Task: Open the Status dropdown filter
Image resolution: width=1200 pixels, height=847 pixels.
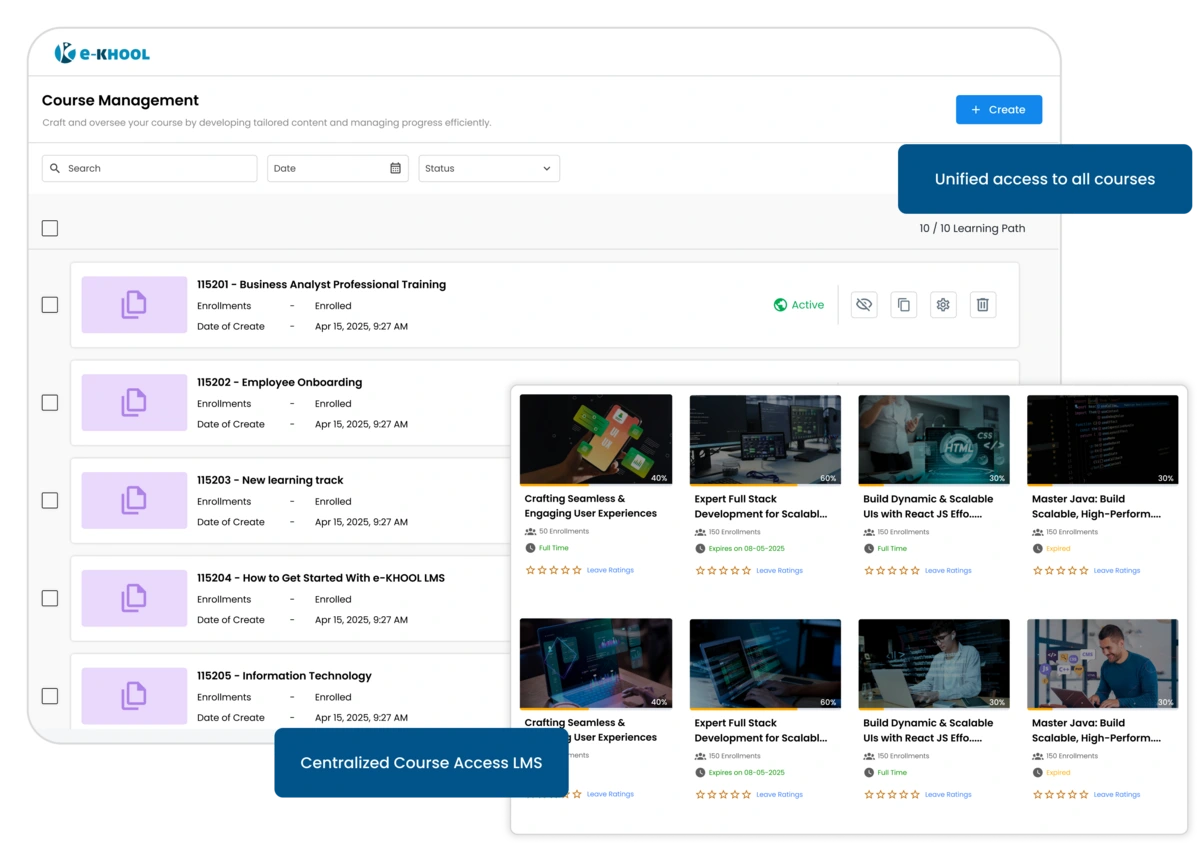Action: [x=488, y=168]
